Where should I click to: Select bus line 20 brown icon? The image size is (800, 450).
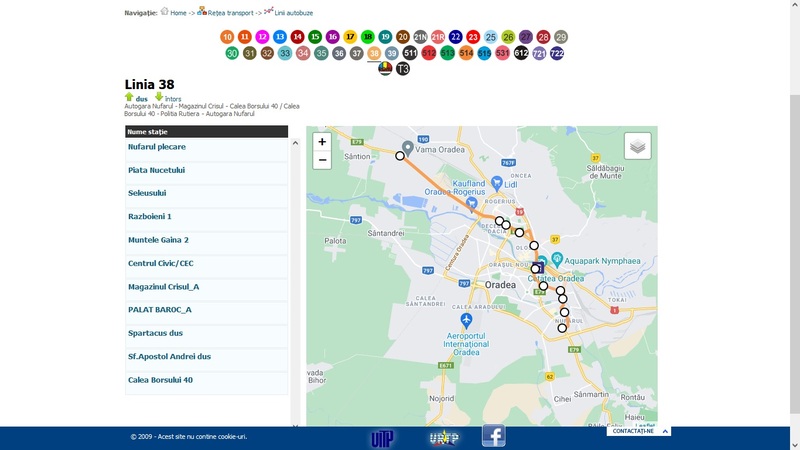pos(403,37)
